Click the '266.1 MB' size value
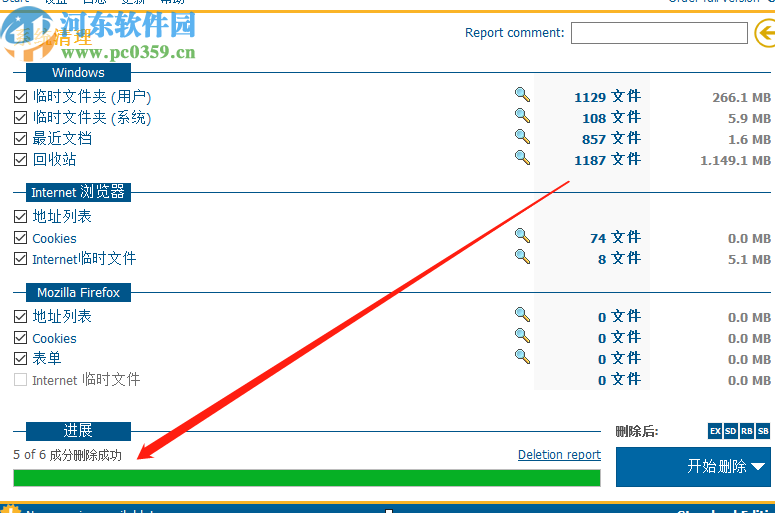This screenshot has height=513, width=775. pos(741,97)
